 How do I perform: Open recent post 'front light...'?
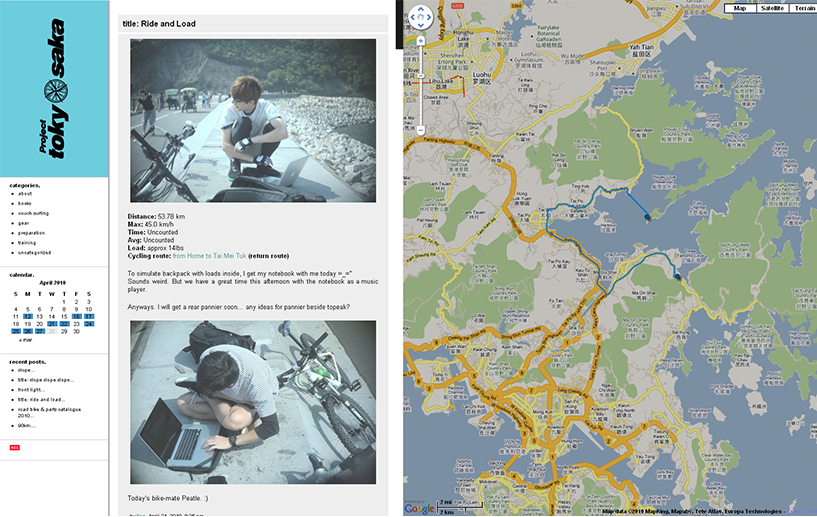click(31, 390)
